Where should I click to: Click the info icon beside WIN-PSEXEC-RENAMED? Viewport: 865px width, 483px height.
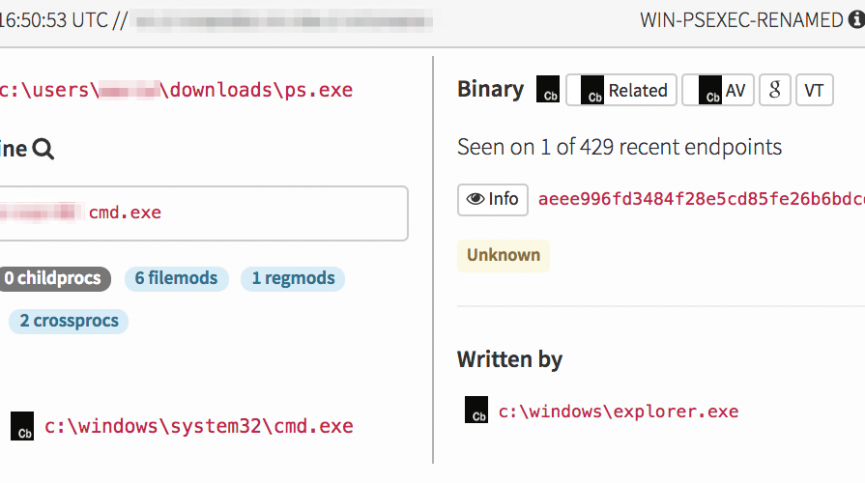click(856, 20)
